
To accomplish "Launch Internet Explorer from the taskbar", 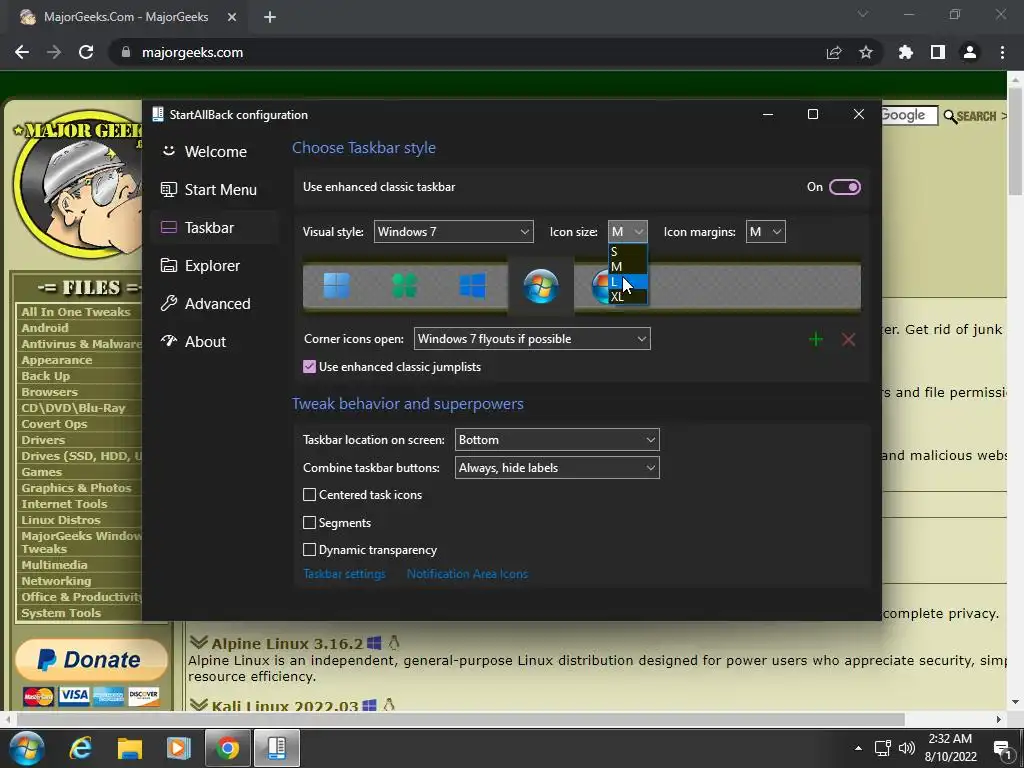I will coord(80,748).
